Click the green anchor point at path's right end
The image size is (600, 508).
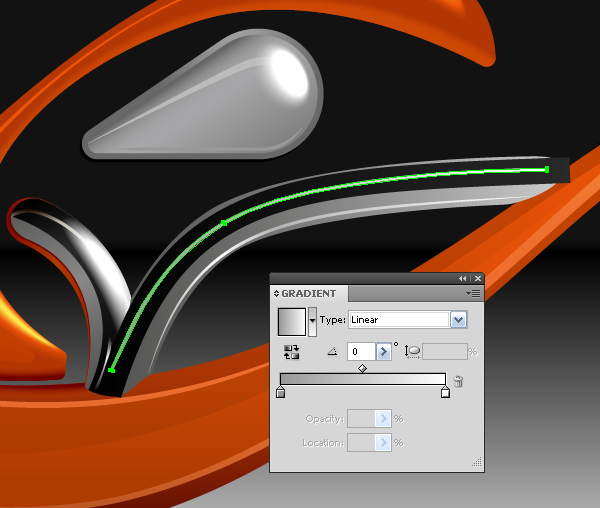click(x=547, y=169)
